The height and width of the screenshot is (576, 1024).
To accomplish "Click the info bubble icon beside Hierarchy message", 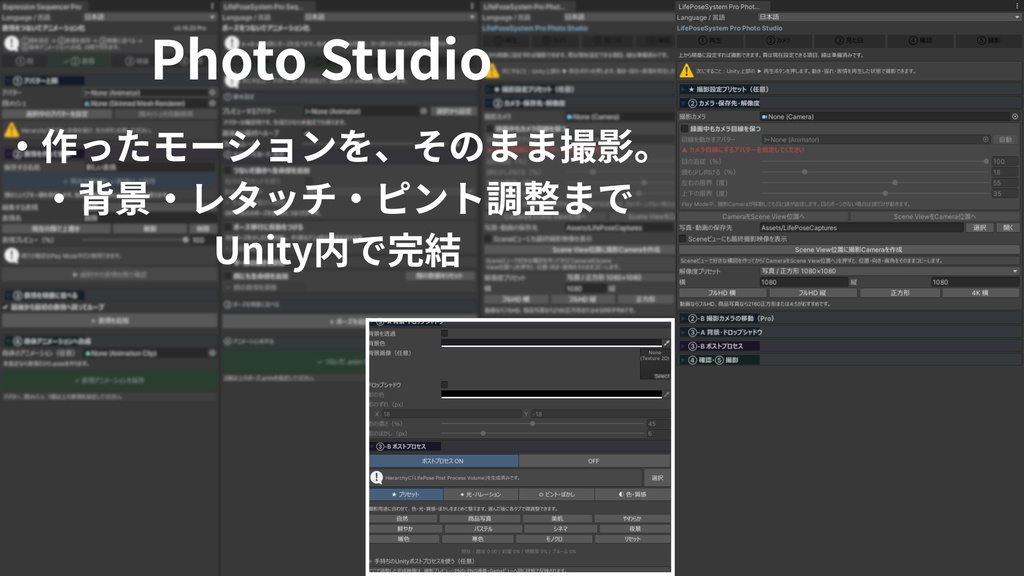I will pyautogui.click(x=377, y=477).
